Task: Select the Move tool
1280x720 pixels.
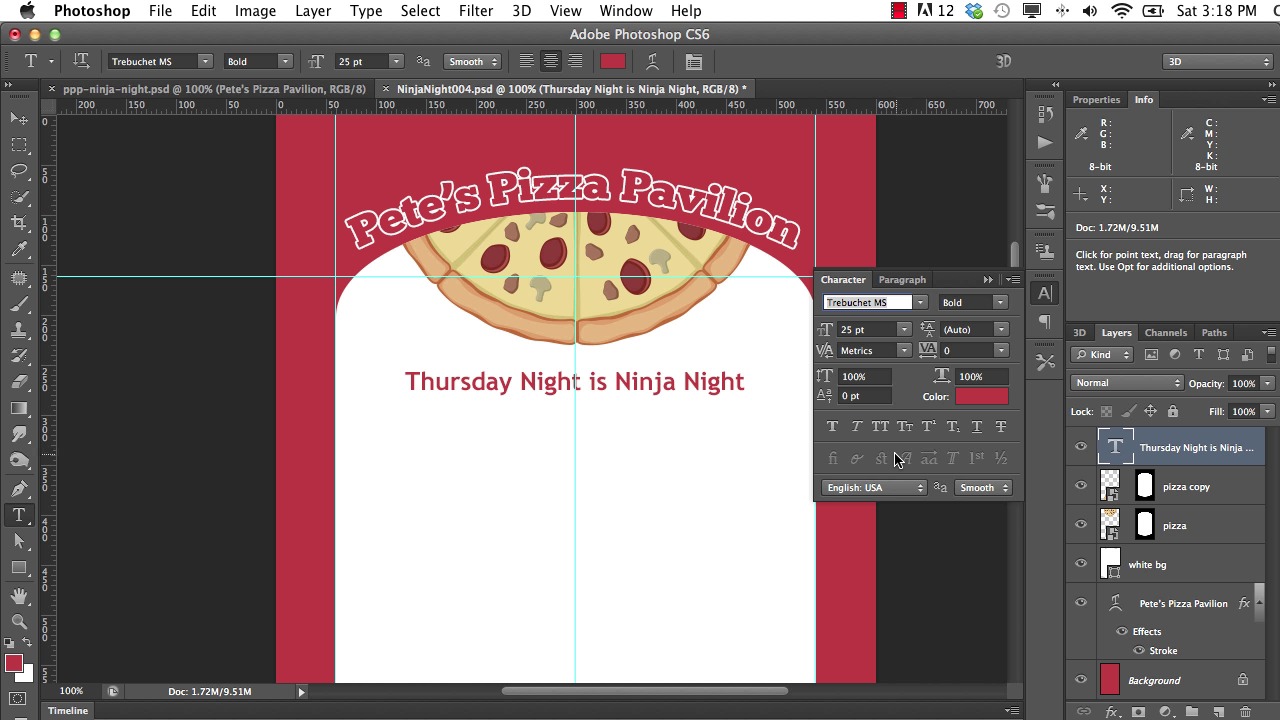Action: pos(19,119)
